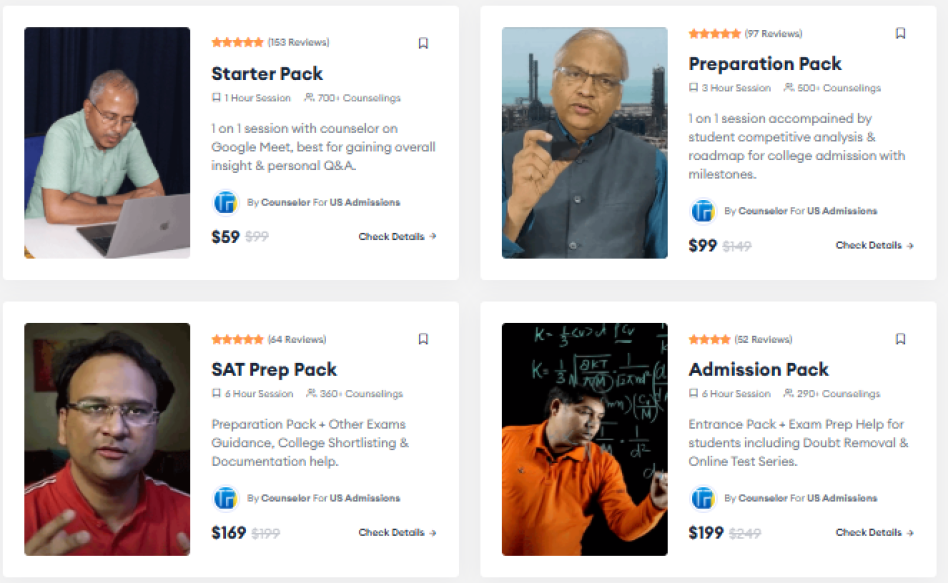Click the SAT Prep Pack counselor avatar
This screenshot has width=948, height=583.
225,498
